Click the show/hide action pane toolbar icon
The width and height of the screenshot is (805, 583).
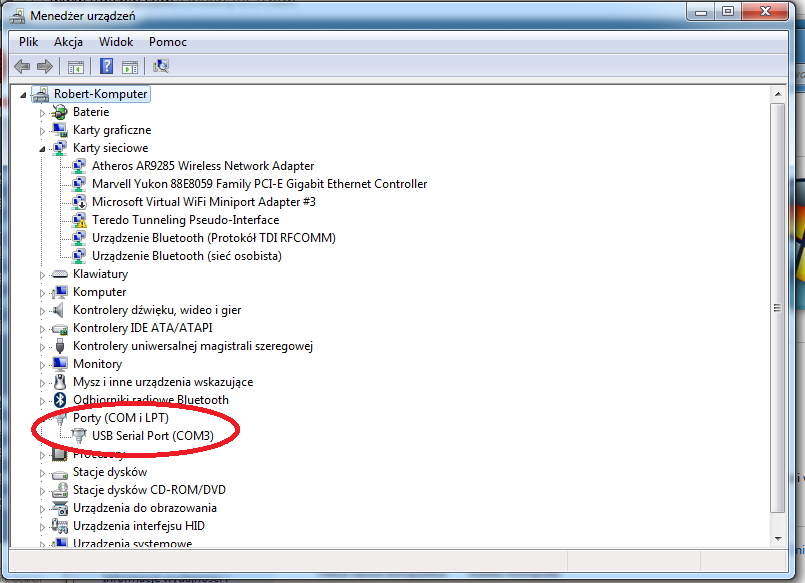(x=129, y=67)
